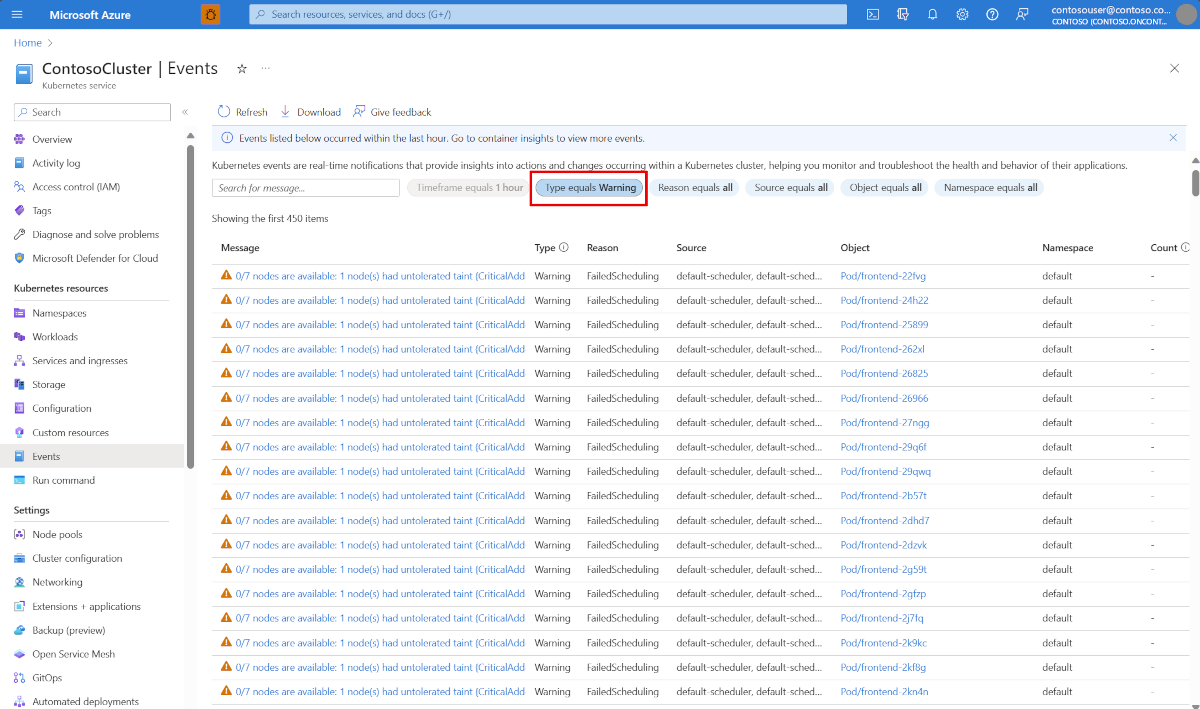Image resolution: width=1200 pixels, height=709 pixels.
Task: Open the Namespace equals all filter
Action: point(990,188)
